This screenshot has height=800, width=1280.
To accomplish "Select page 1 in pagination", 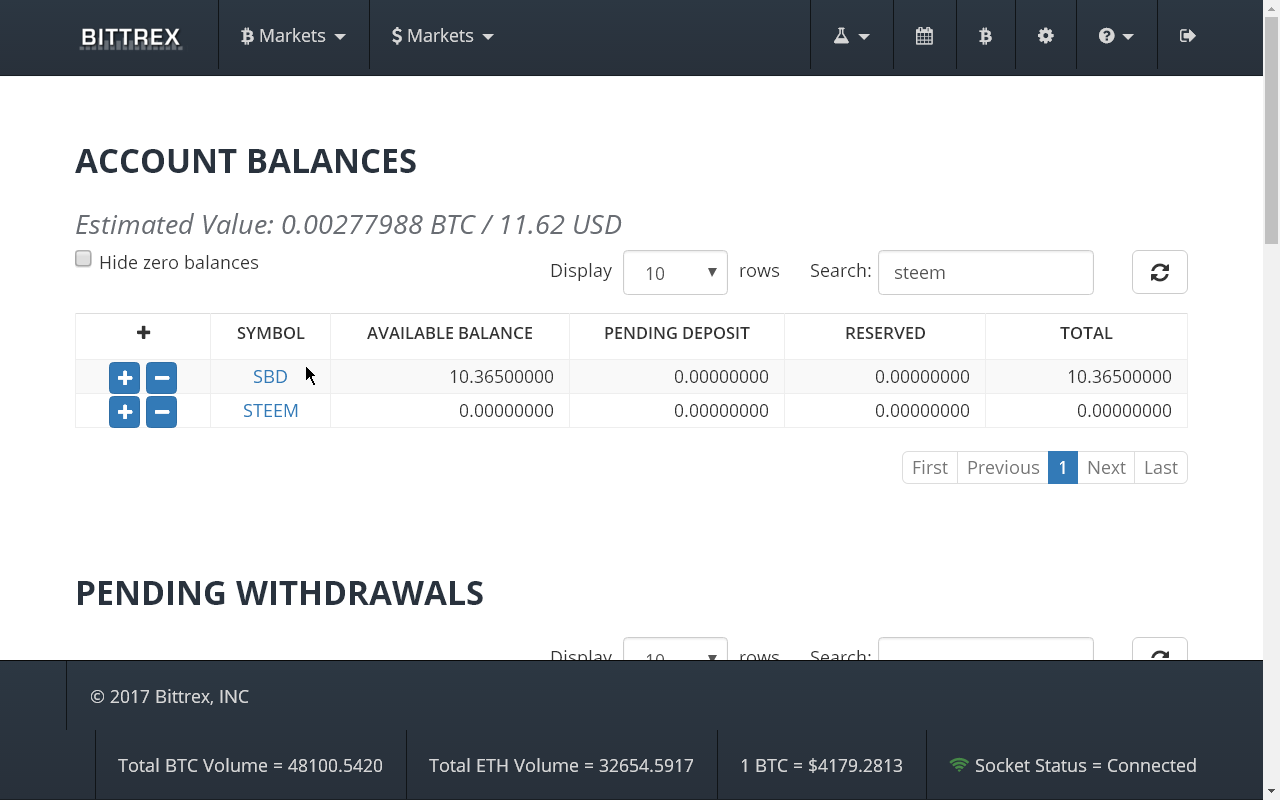I will click(x=1063, y=468).
